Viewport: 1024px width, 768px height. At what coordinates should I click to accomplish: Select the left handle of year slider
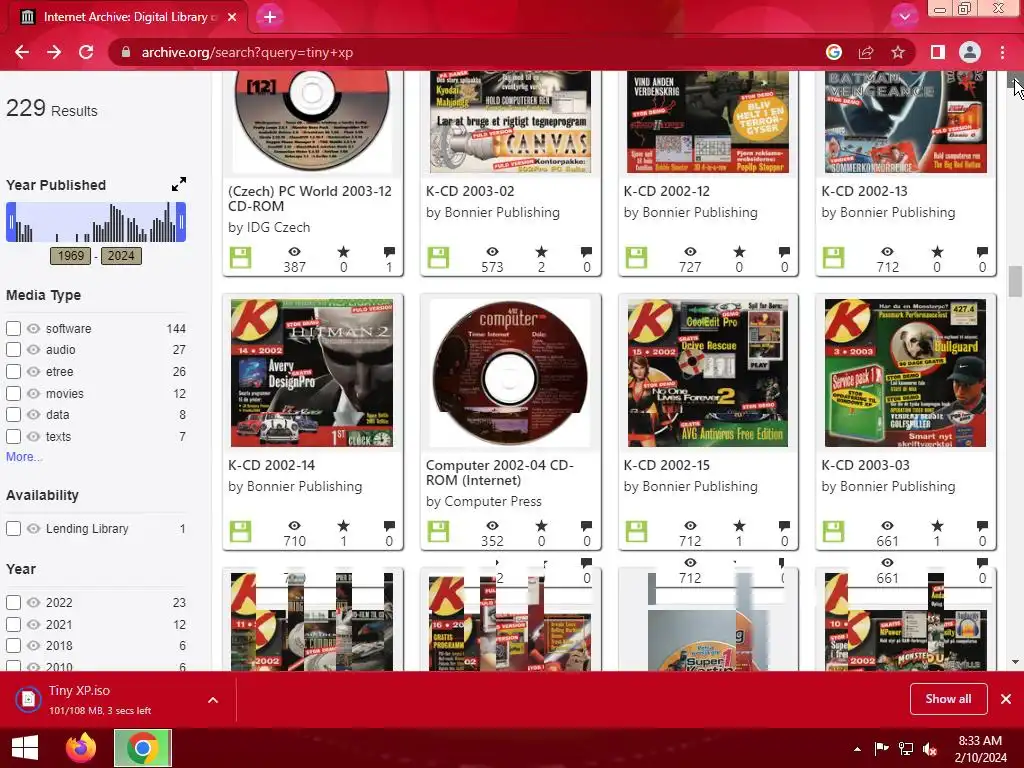[x=10, y=222]
